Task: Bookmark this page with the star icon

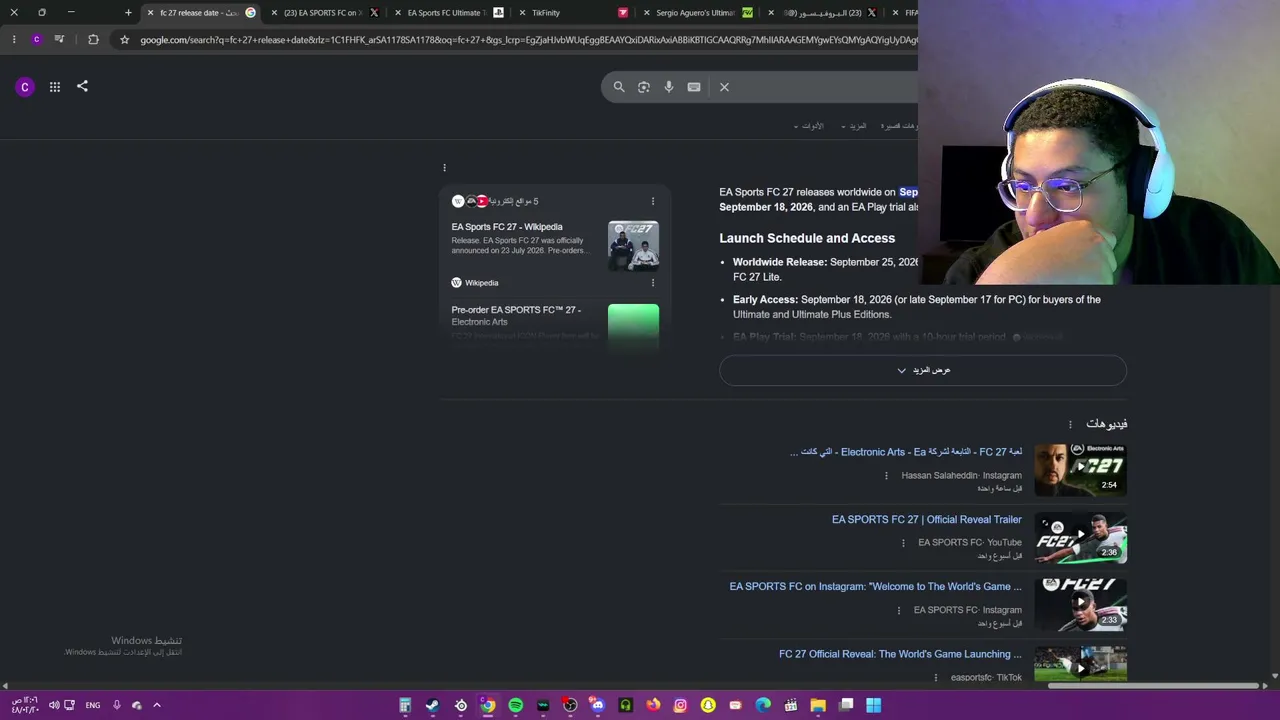Action: coord(124,40)
